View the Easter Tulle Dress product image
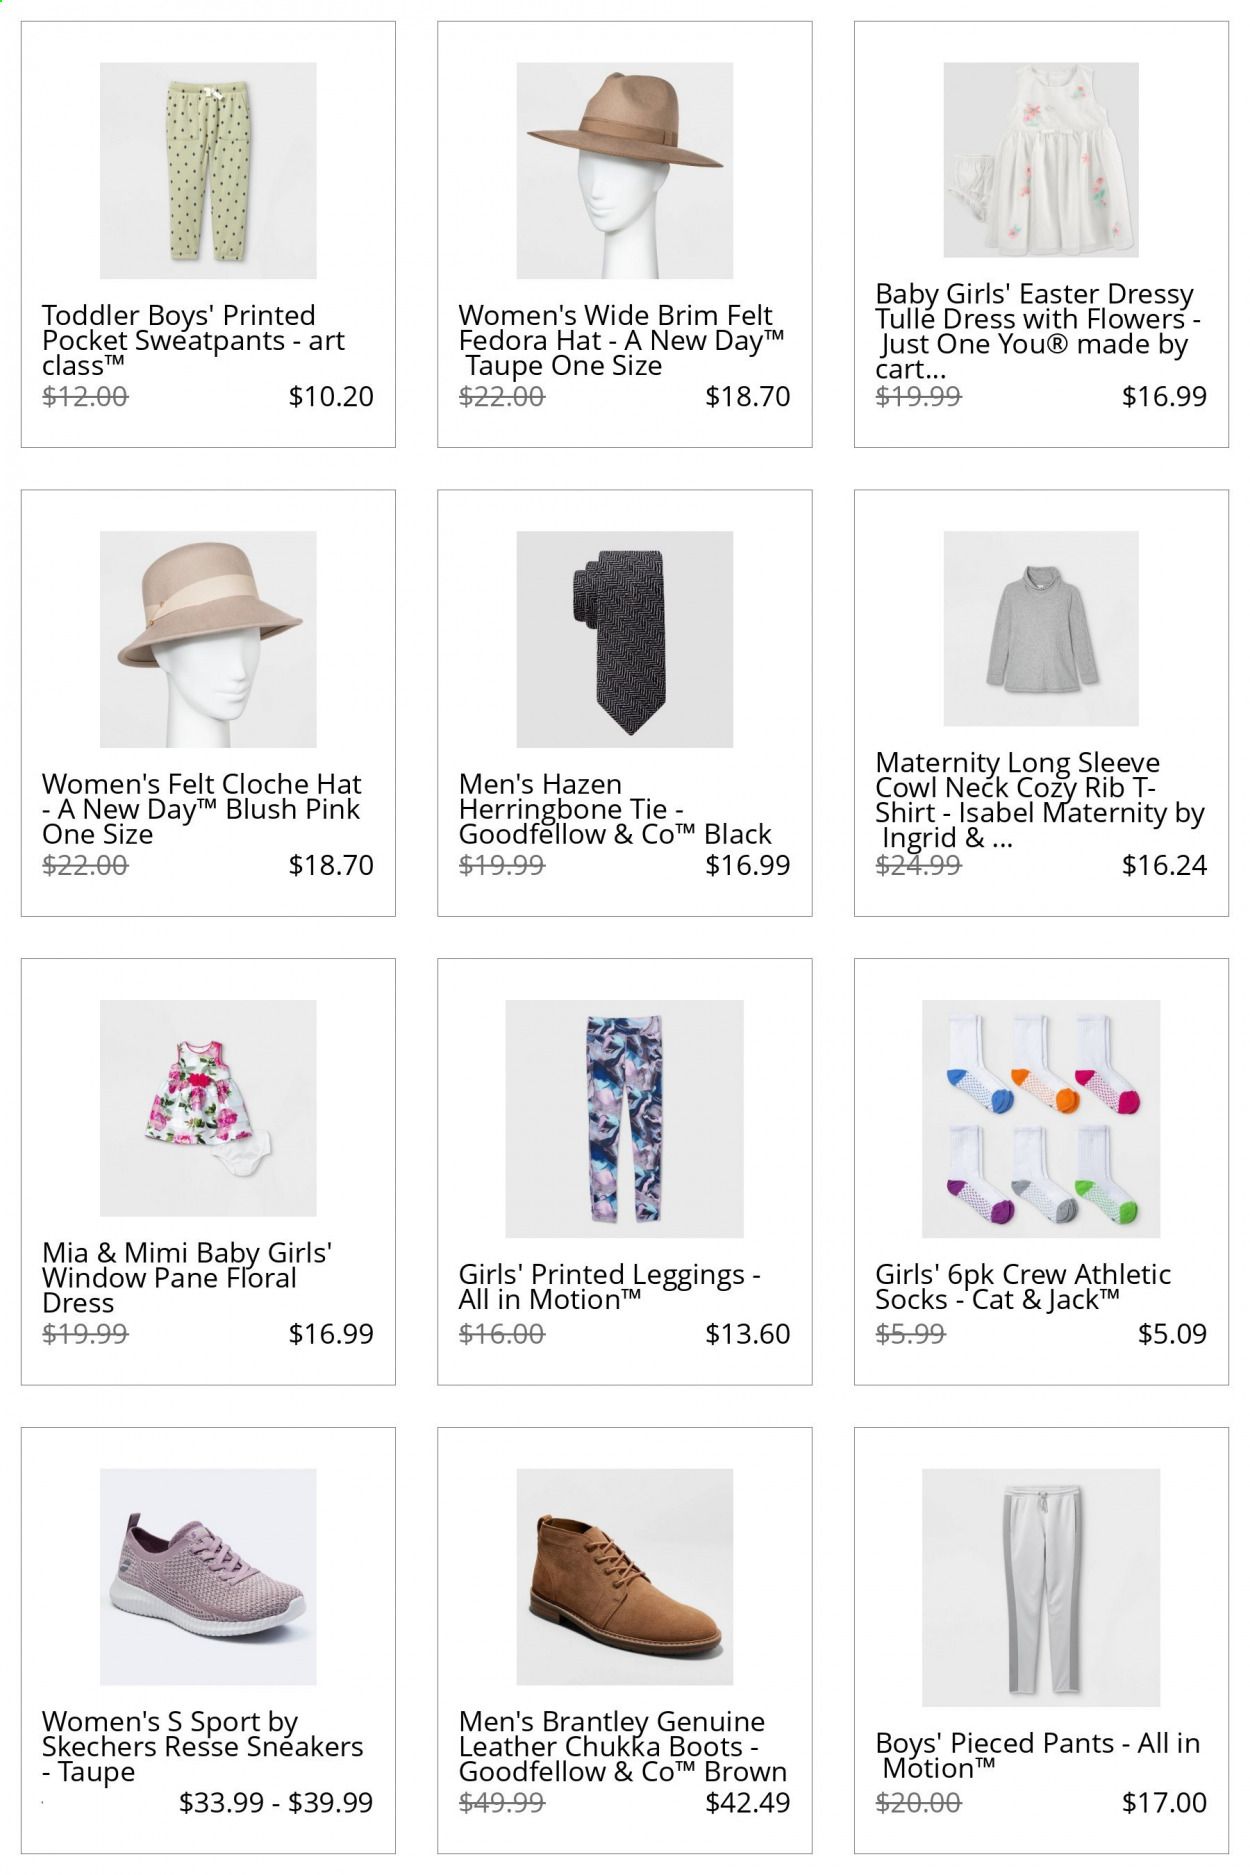Image resolution: width=1250 pixels, height=1875 pixels. tap(1041, 160)
